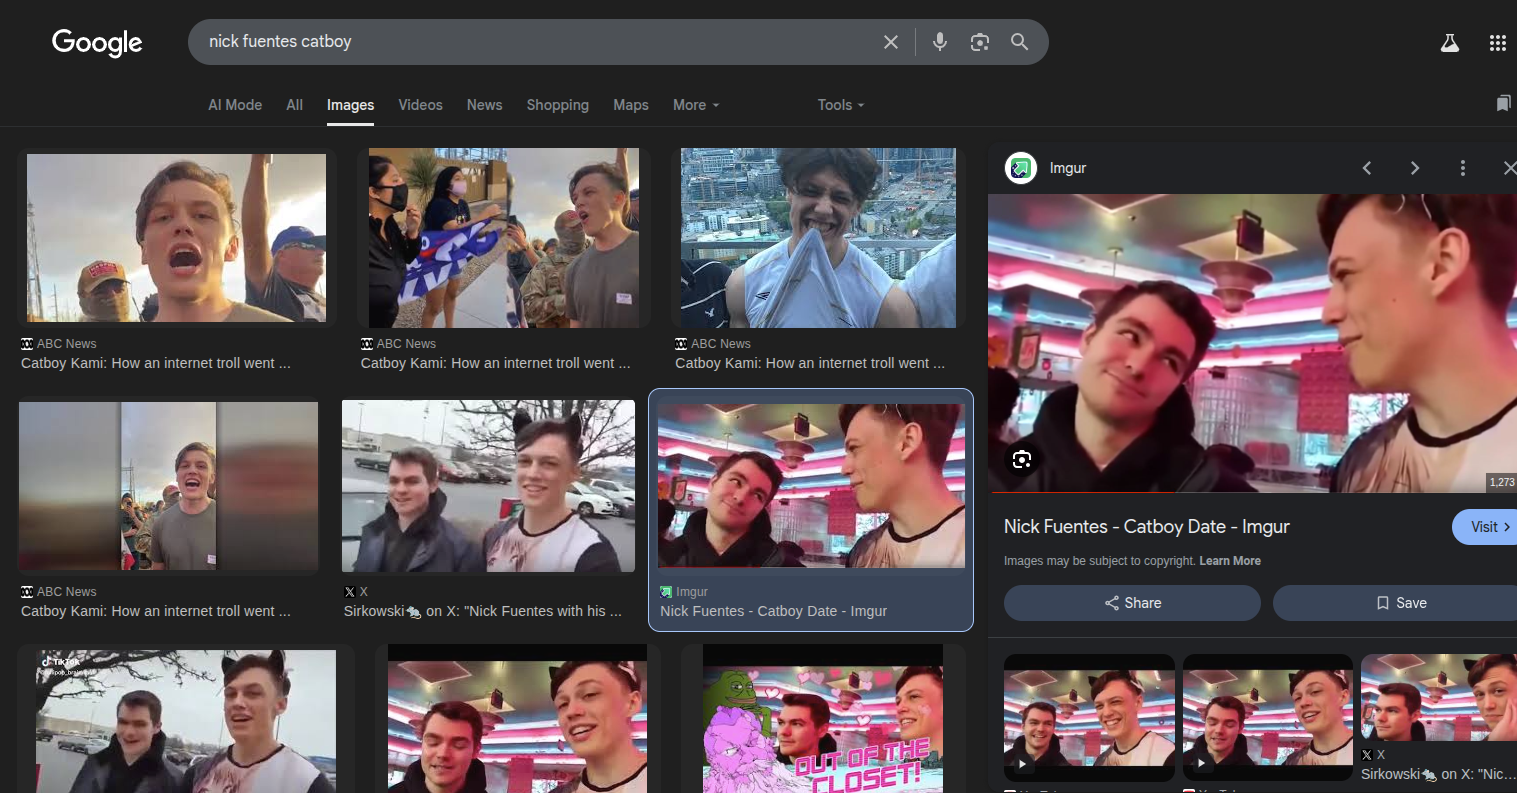The height and width of the screenshot is (793, 1517).
Task: Open Search Labs flask icon
Action: click(1450, 43)
